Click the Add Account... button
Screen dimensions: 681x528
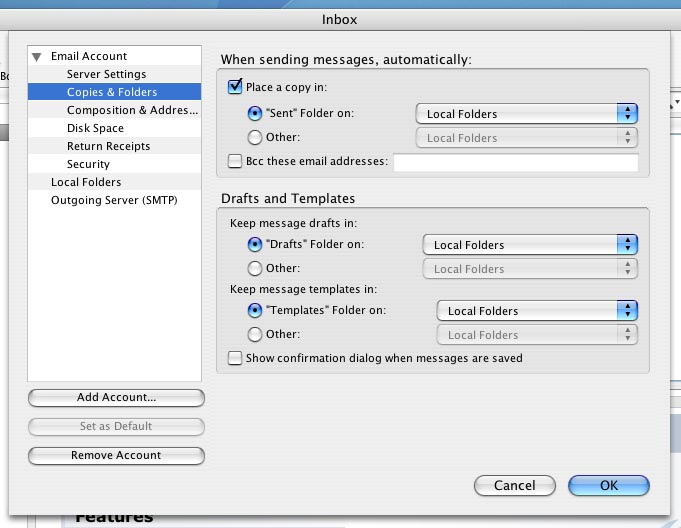116,398
